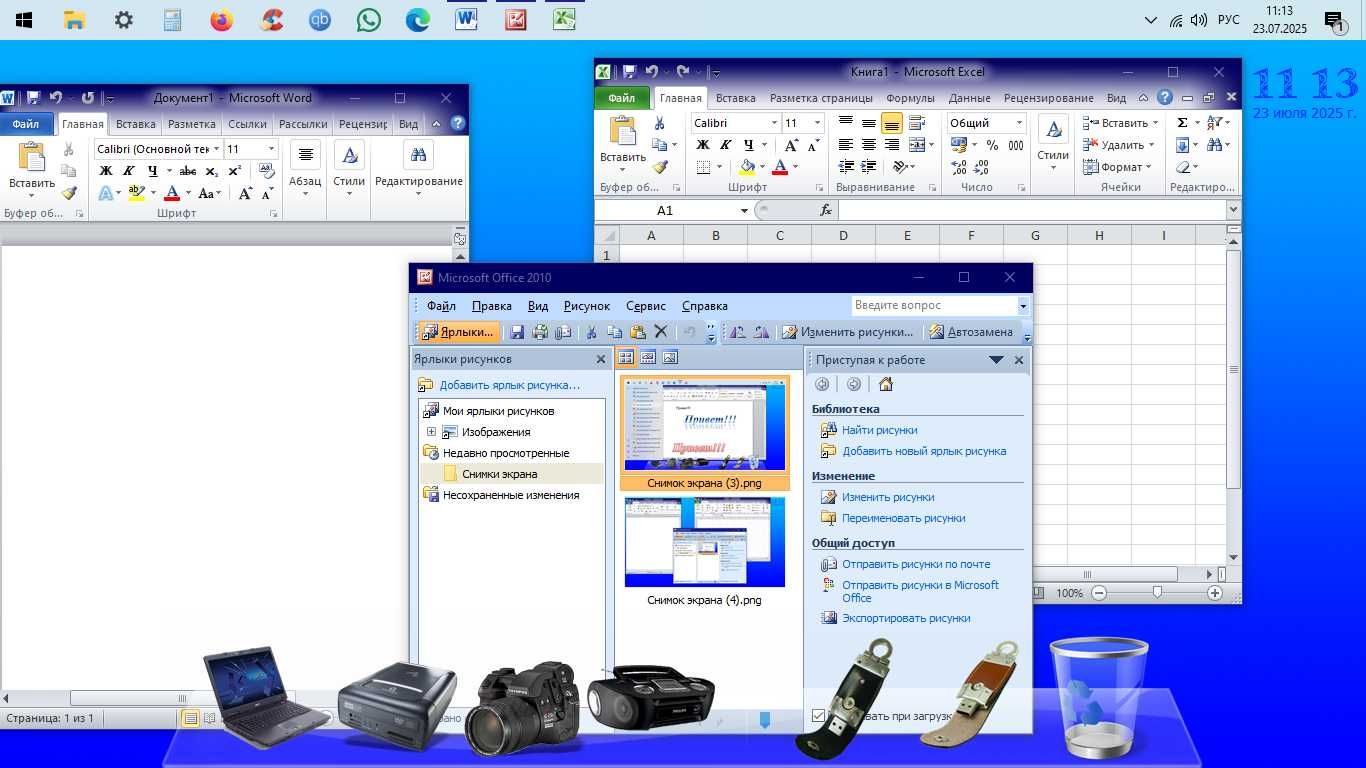Click Word text highlight color button
Image resolution: width=1366 pixels, height=768 pixels.
[136, 193]
